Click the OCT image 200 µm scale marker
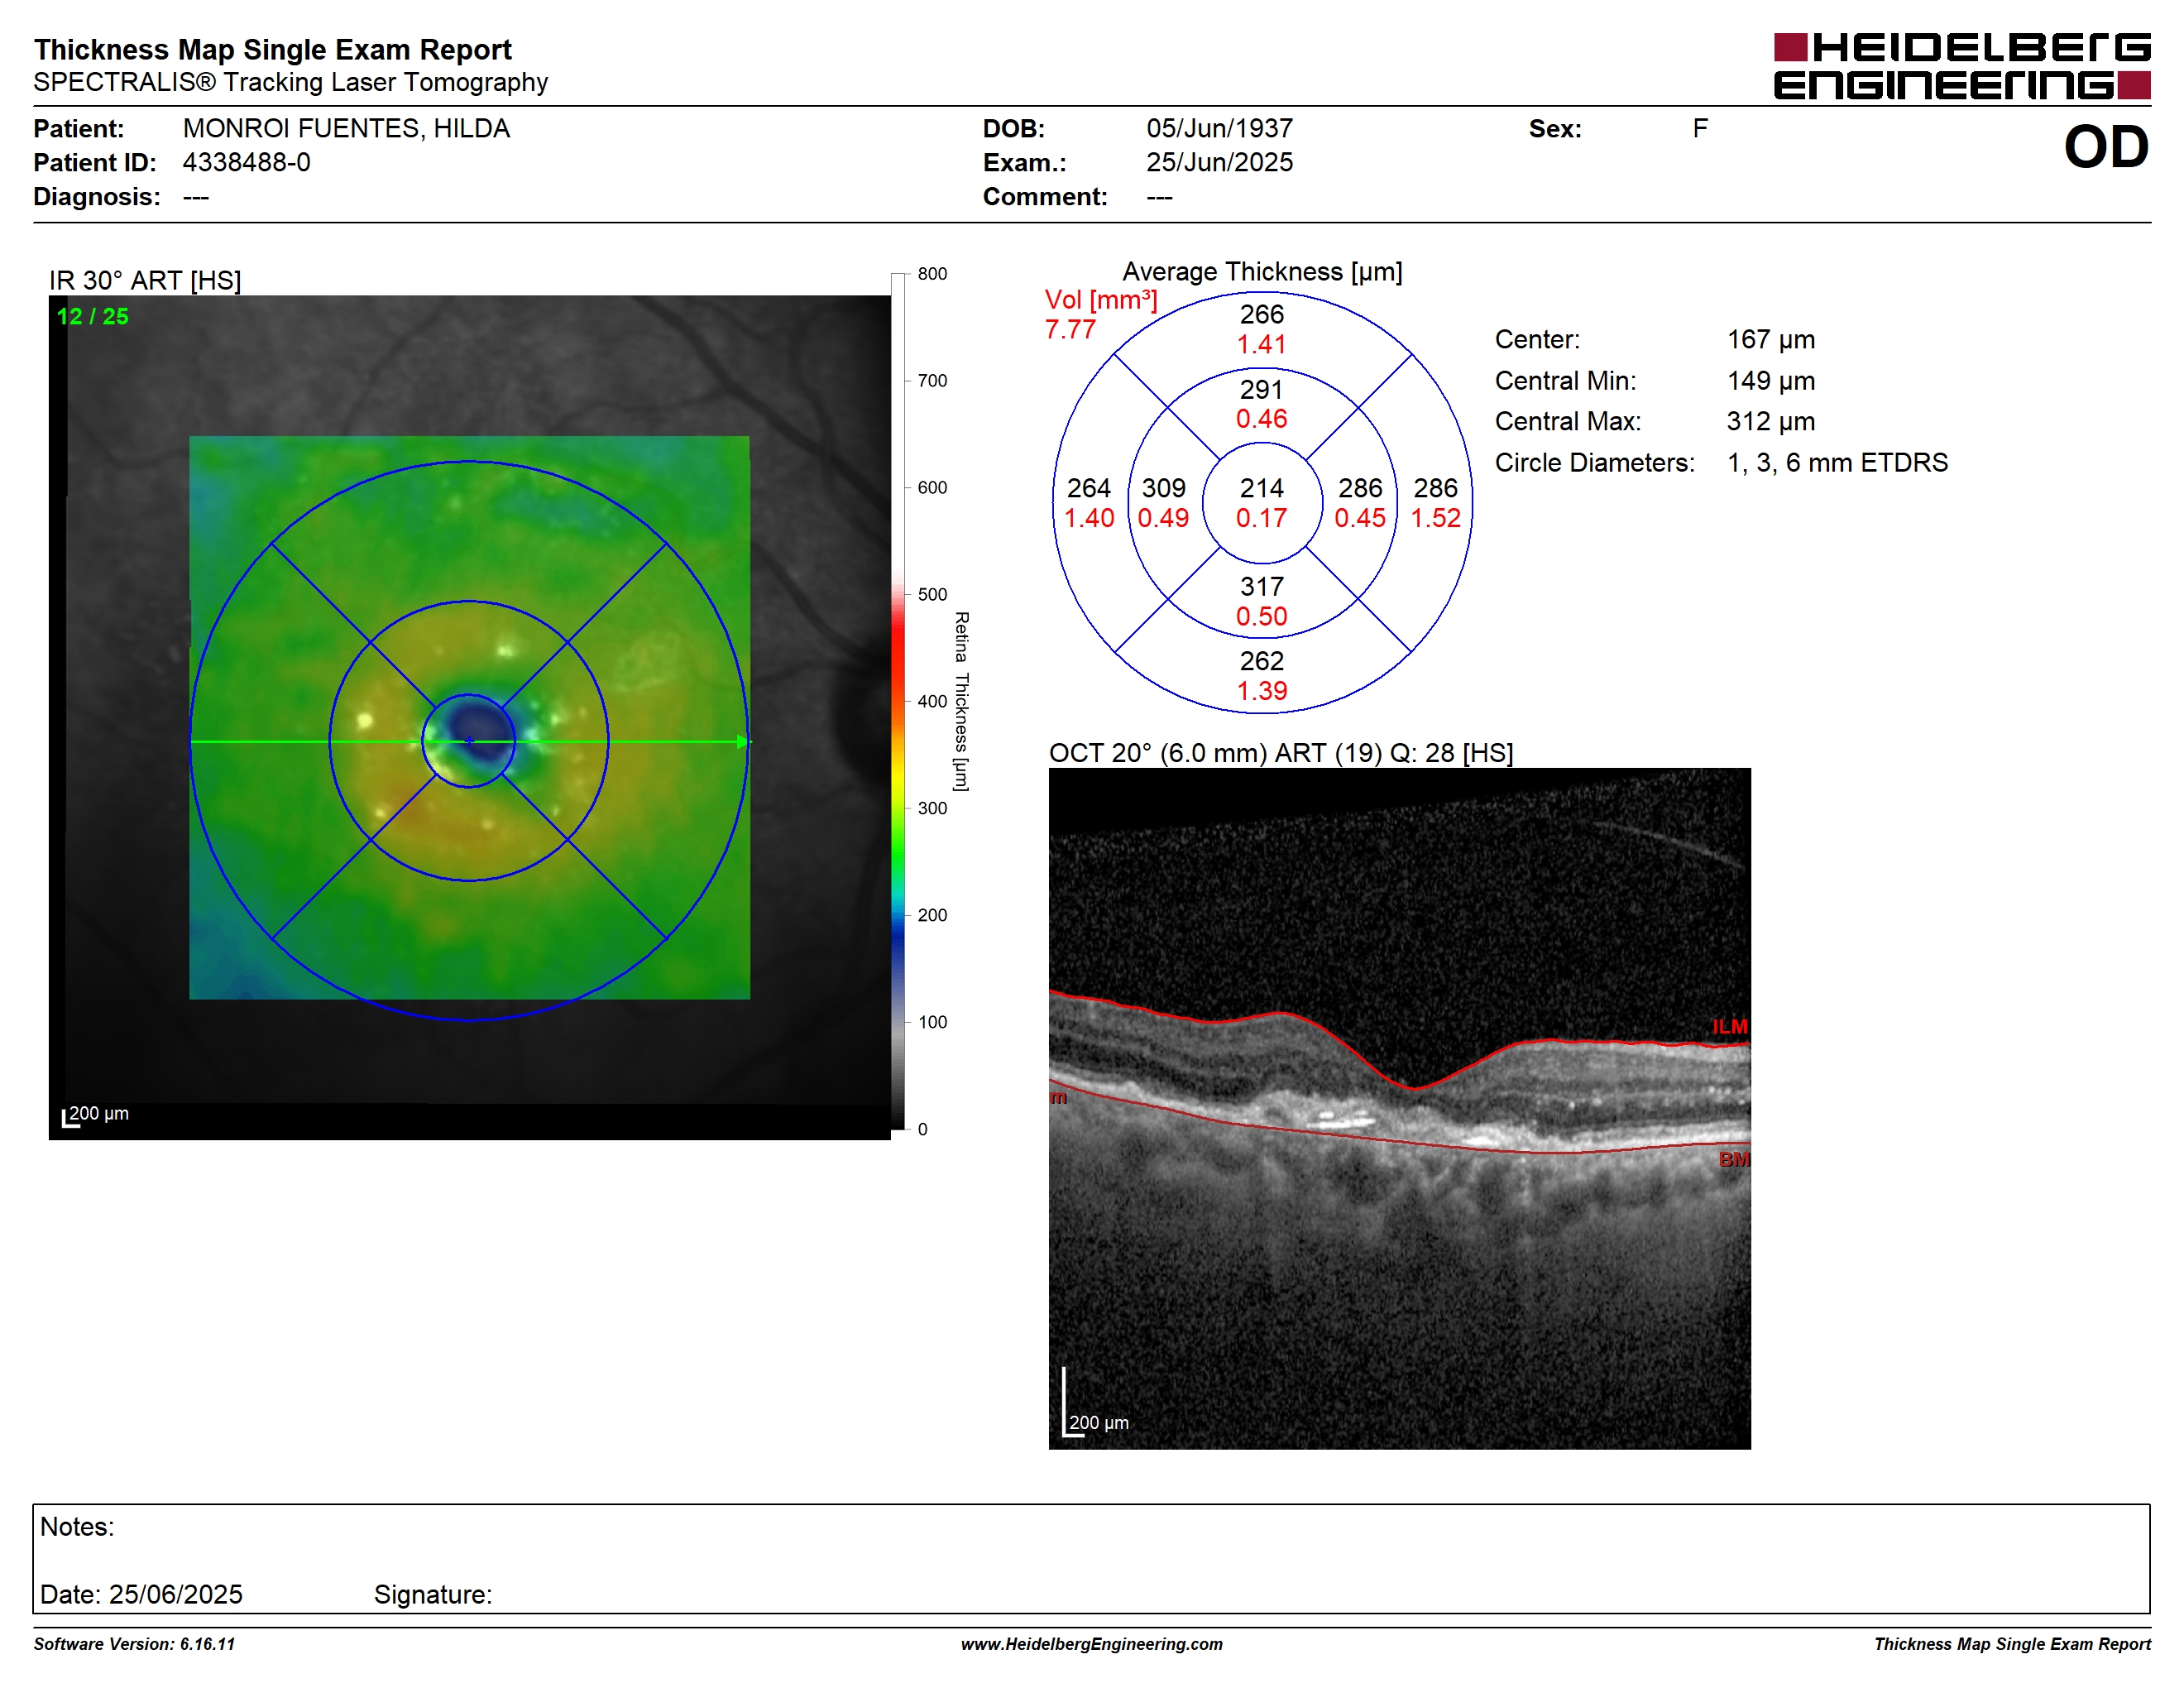This screenshot has width=2184, height=1688. coord(1095,1404)
